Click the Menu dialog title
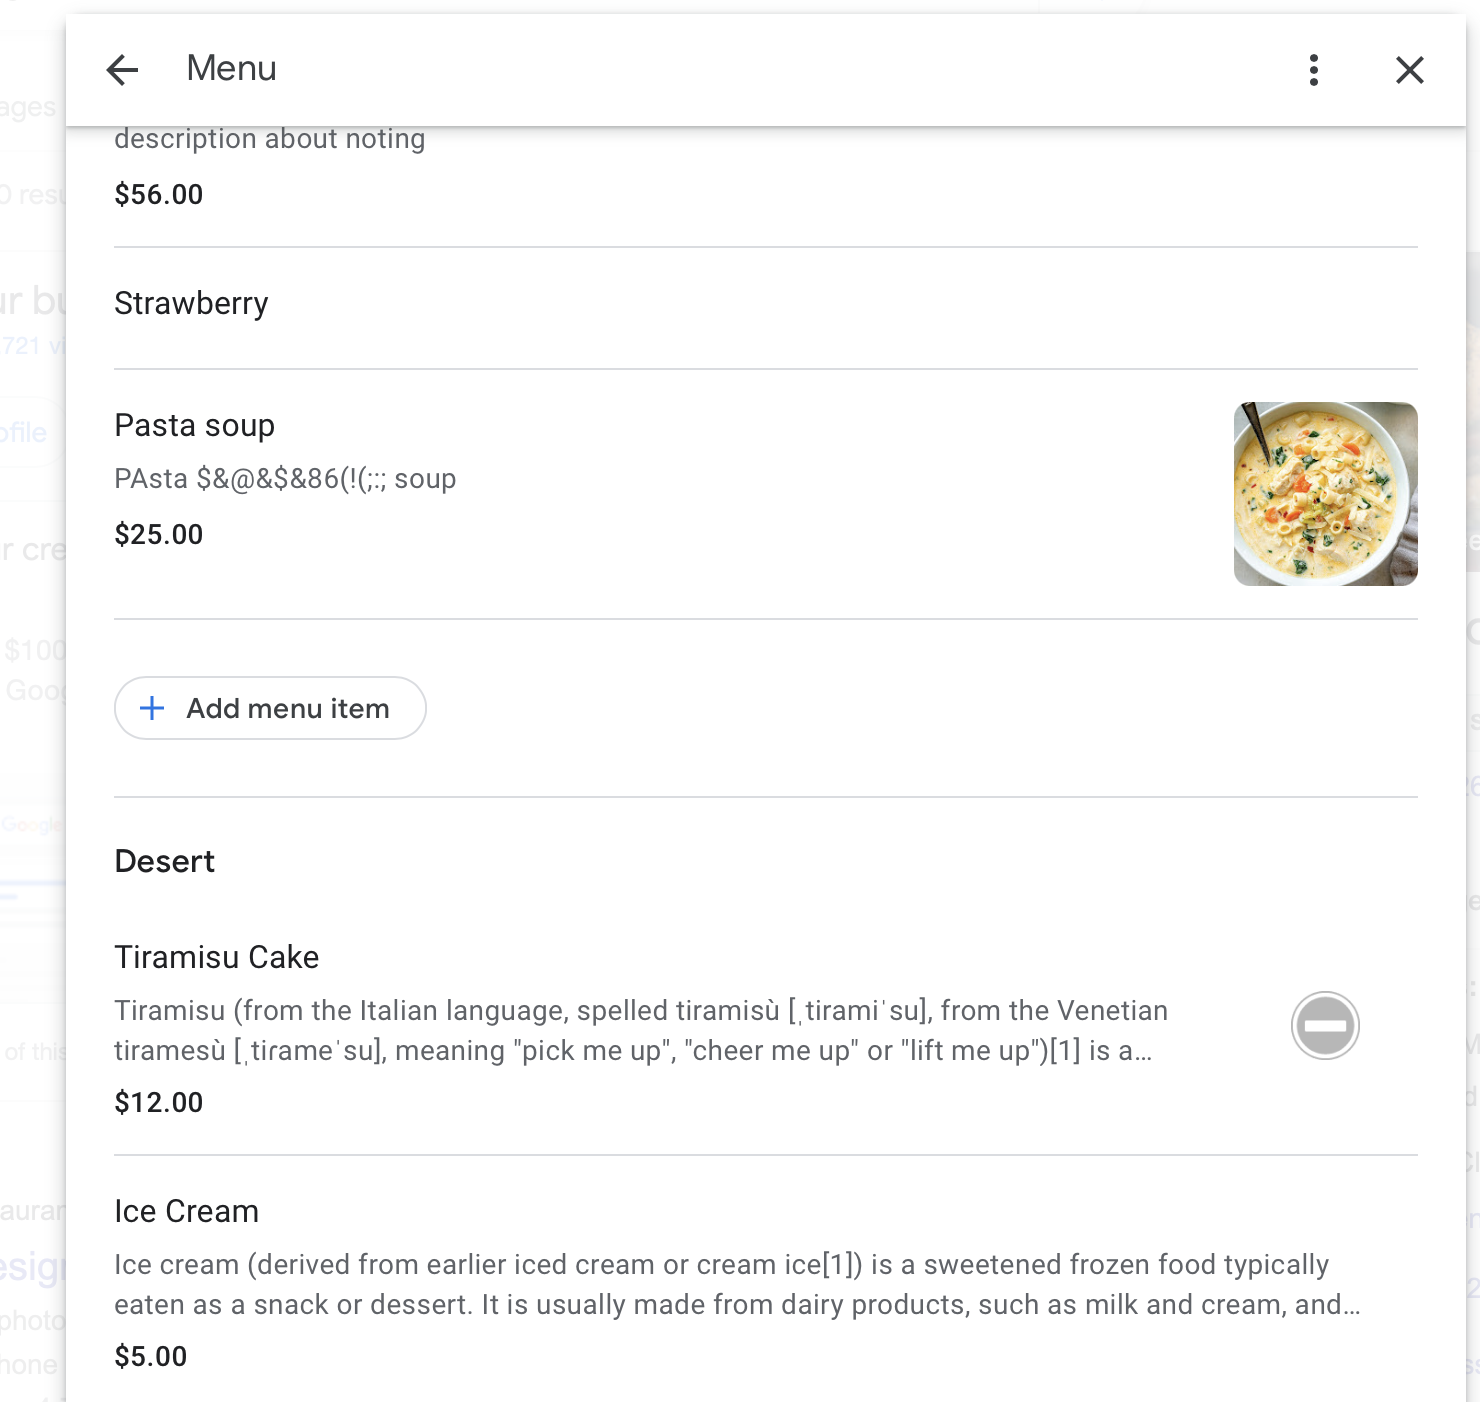1480x1402 pixels. [x=231, y=68]
